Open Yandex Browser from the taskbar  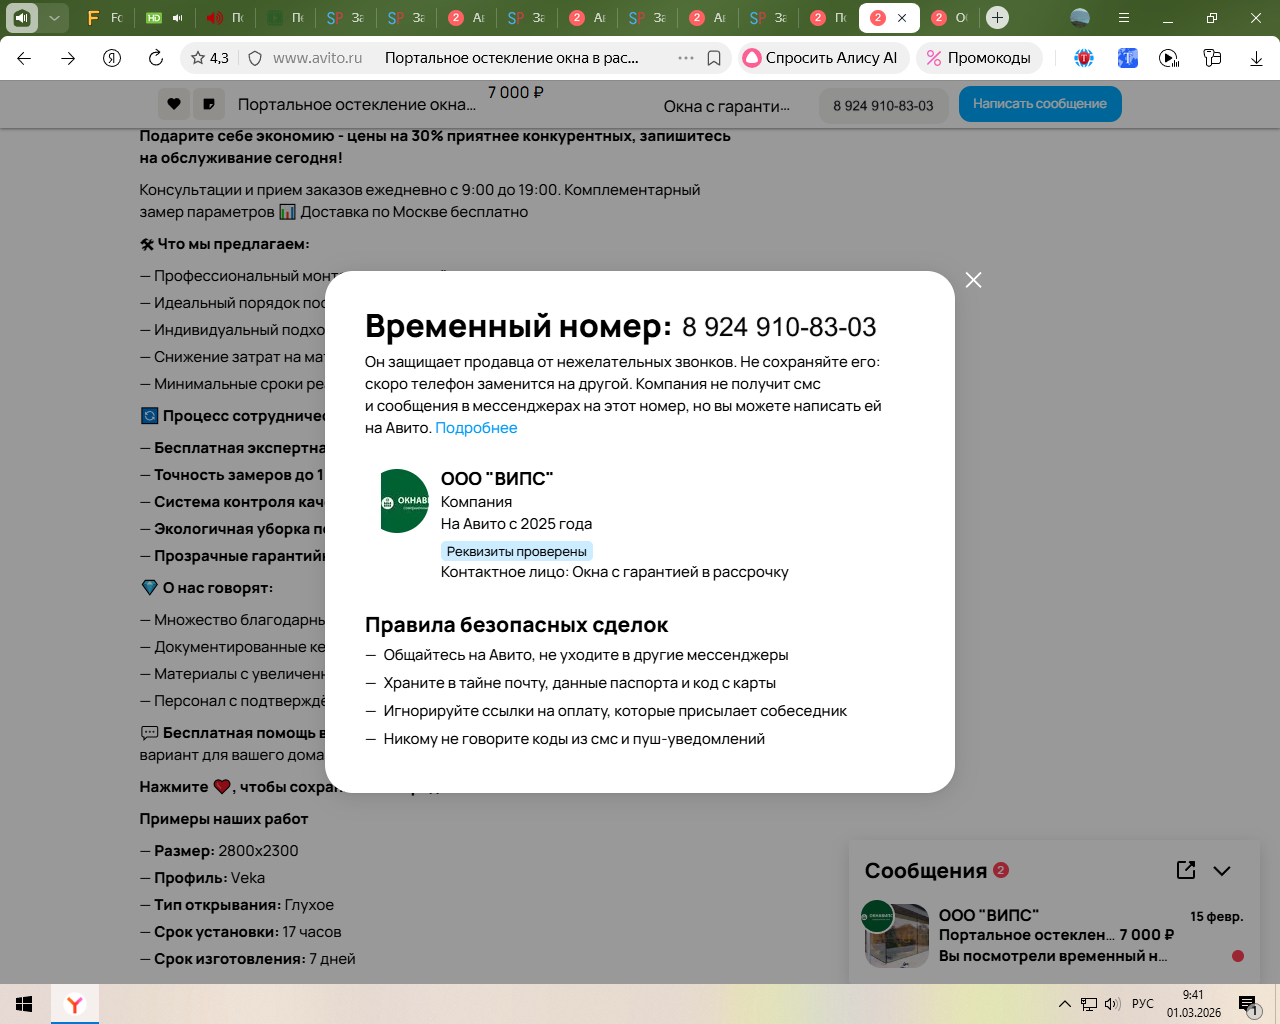[75, 1004]
